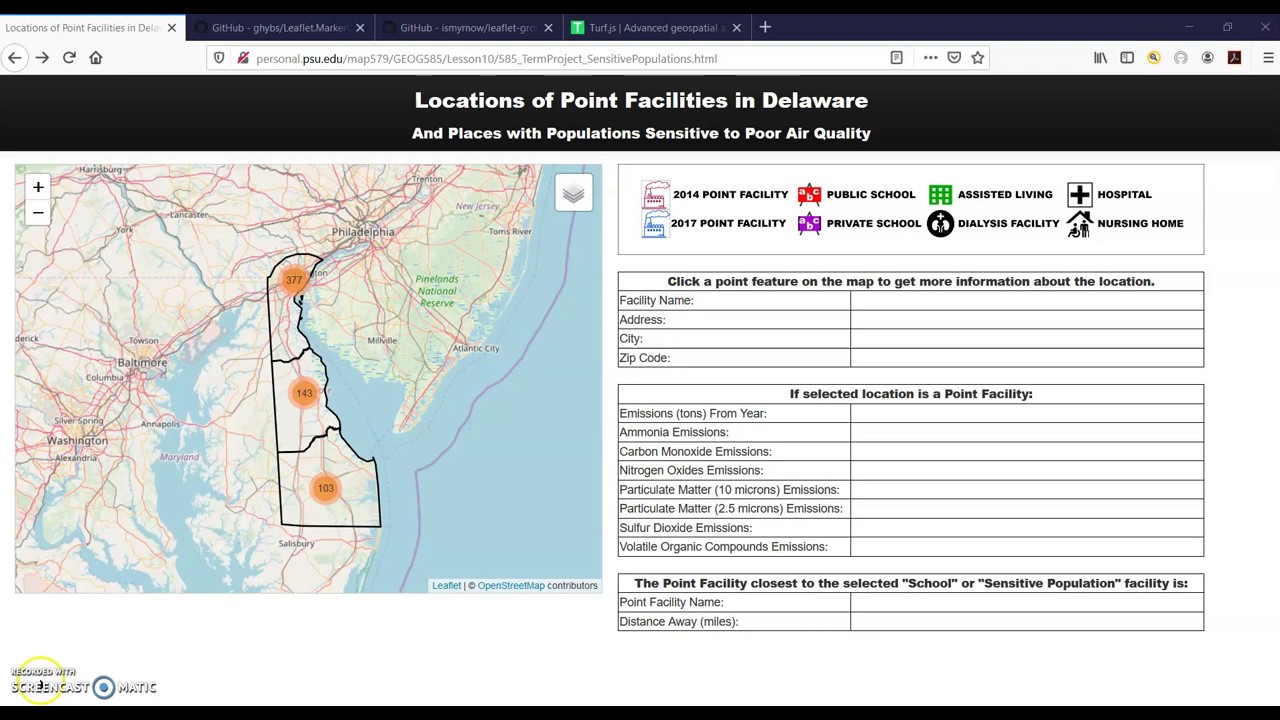Click the 2014 Point Facility legend icon
Screen dimensions: 1280x720
656,194
